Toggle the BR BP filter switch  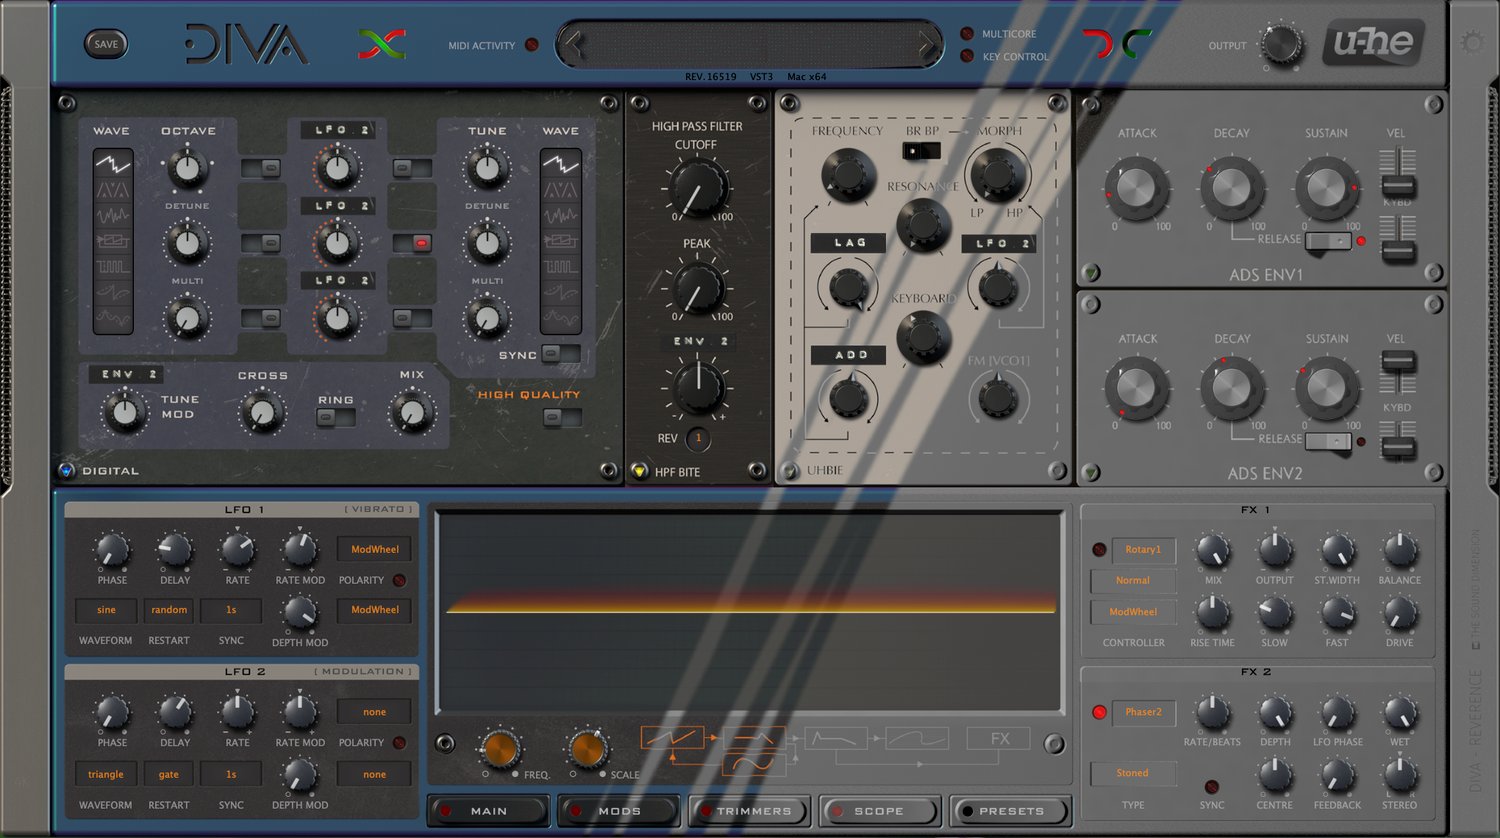921,151
